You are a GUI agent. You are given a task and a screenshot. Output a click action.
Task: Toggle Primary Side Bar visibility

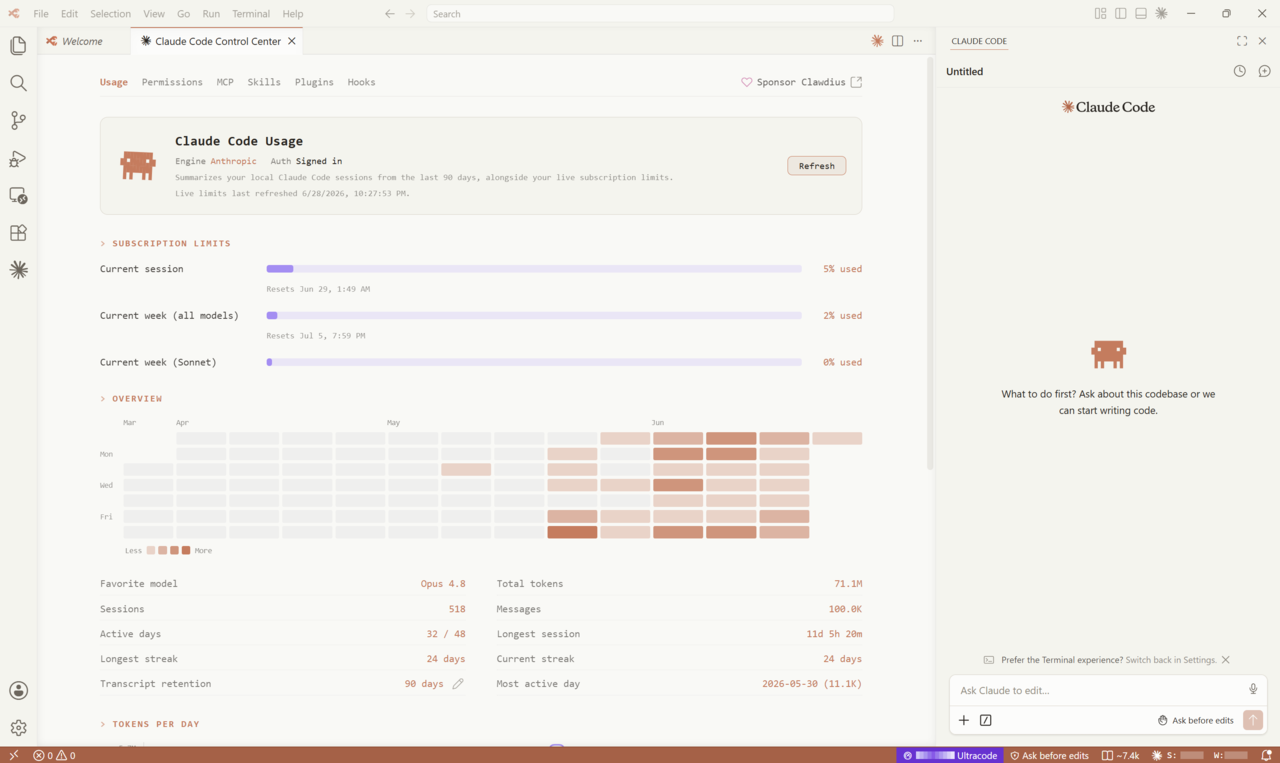coord(1121,14)
